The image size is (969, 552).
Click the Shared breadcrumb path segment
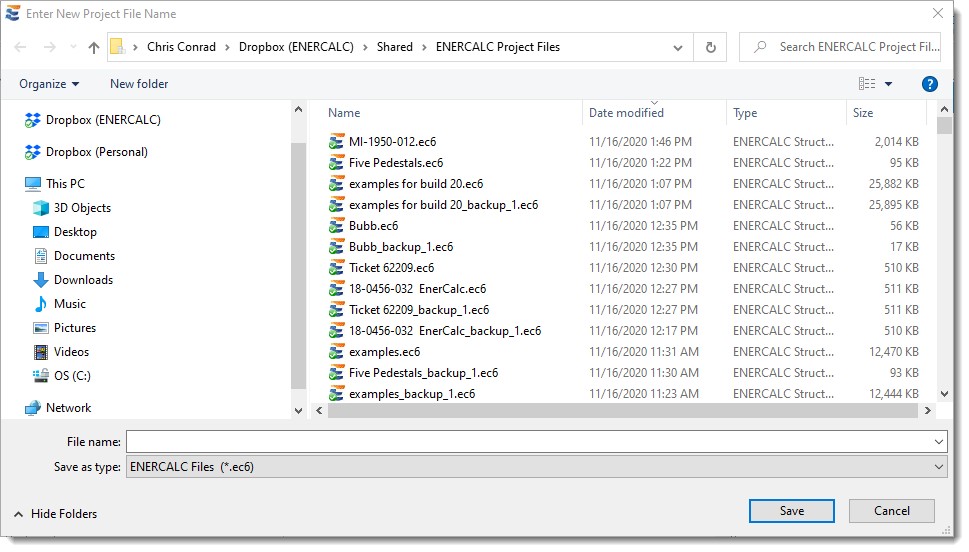[x=394, y=47]
